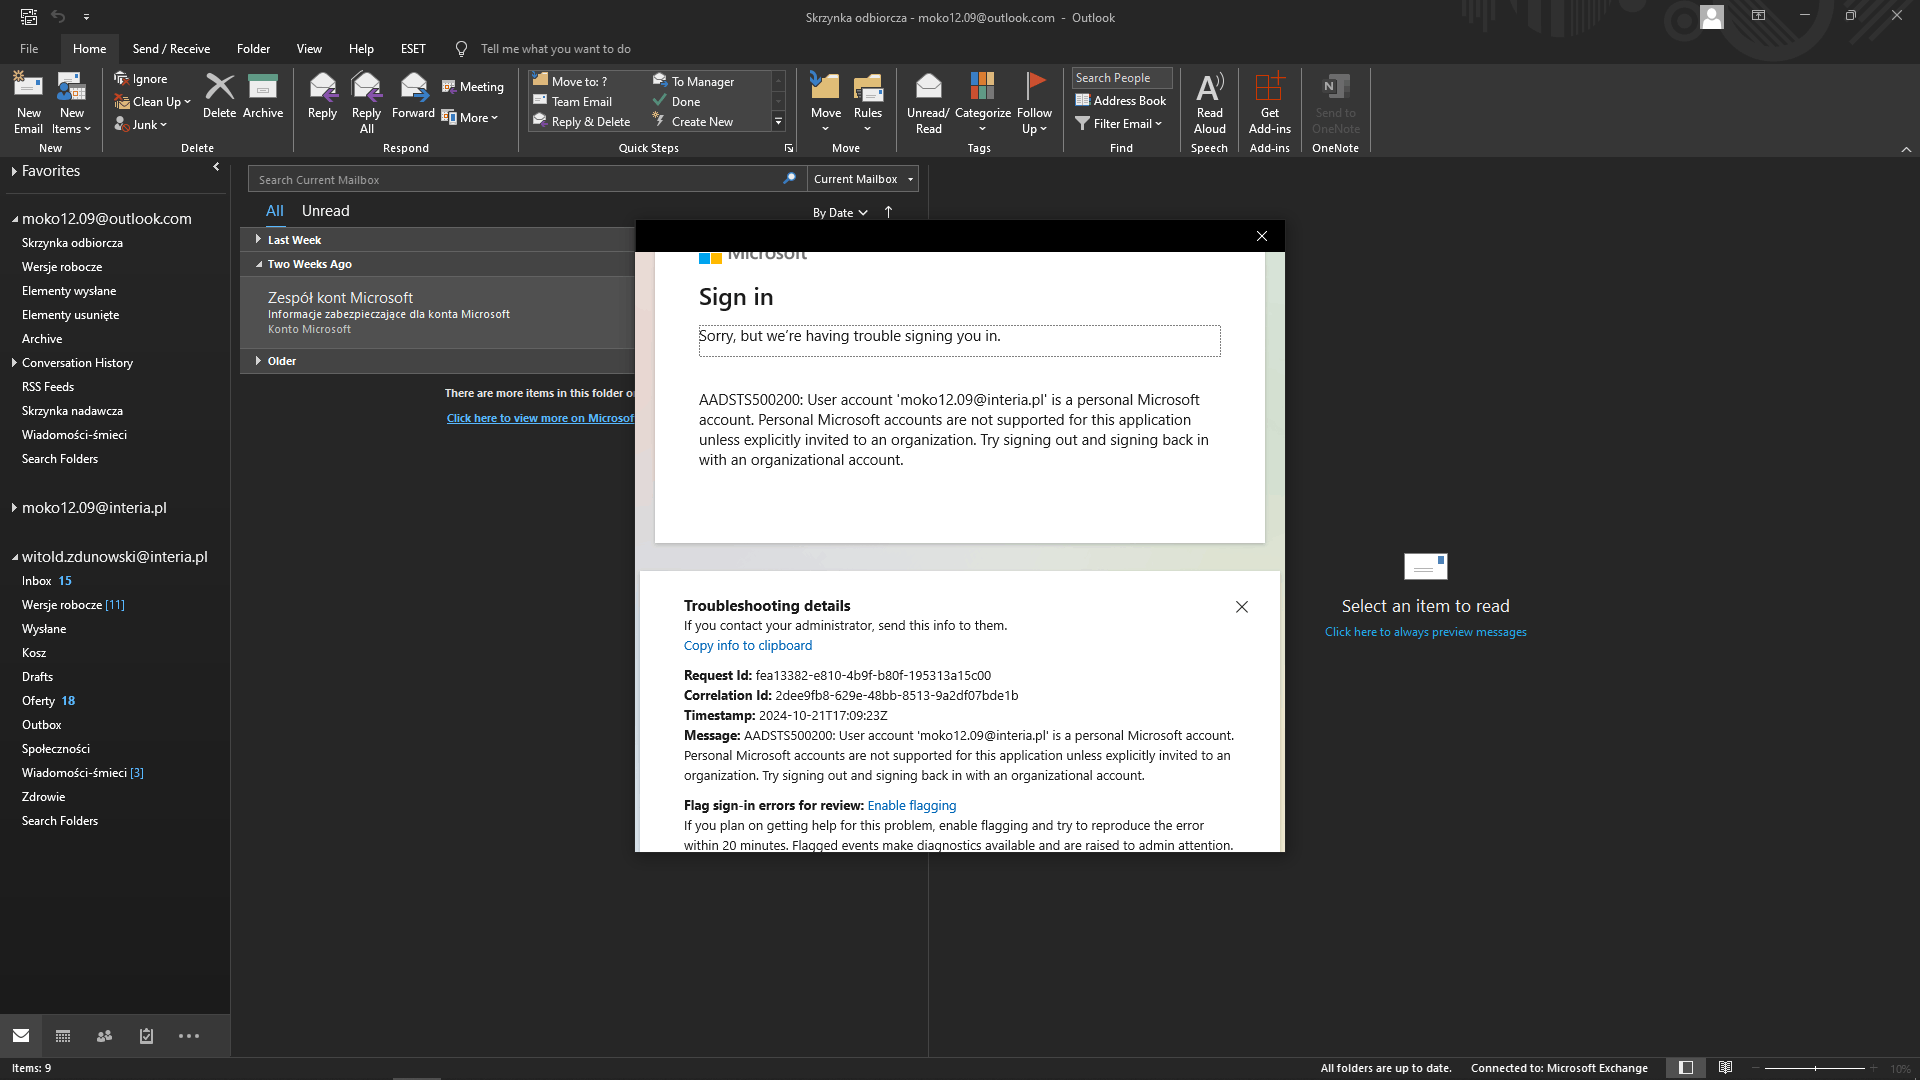Open the More respond options dropdown
1920x1080 pixels.
[x=470, y=118]
